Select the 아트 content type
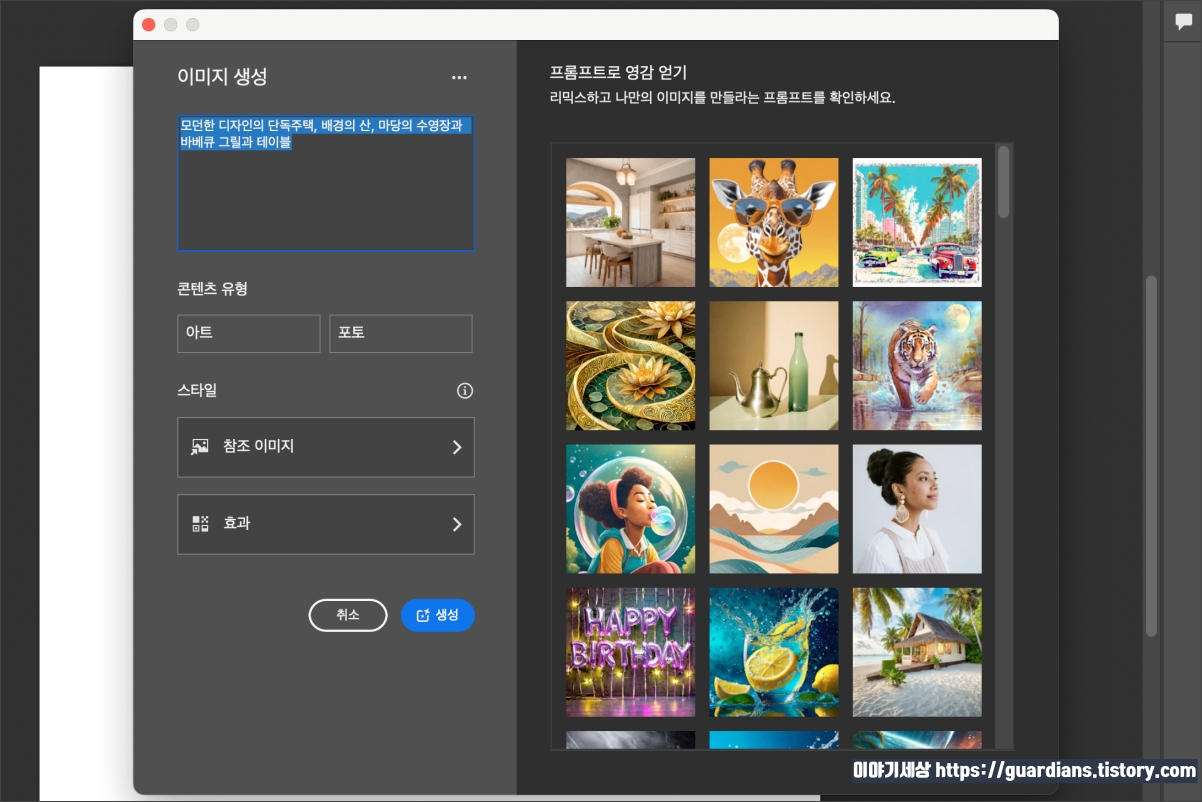Image resolution: width=1202 pixels, height=802 pixels. [x=249, y=334]
